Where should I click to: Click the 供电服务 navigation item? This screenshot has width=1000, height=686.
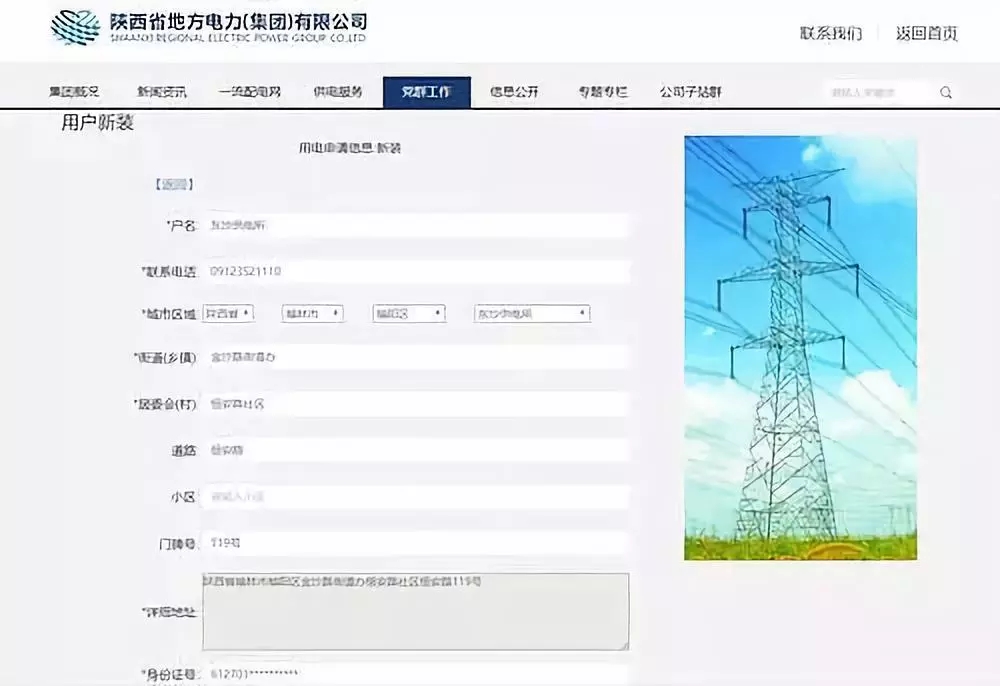340,91
